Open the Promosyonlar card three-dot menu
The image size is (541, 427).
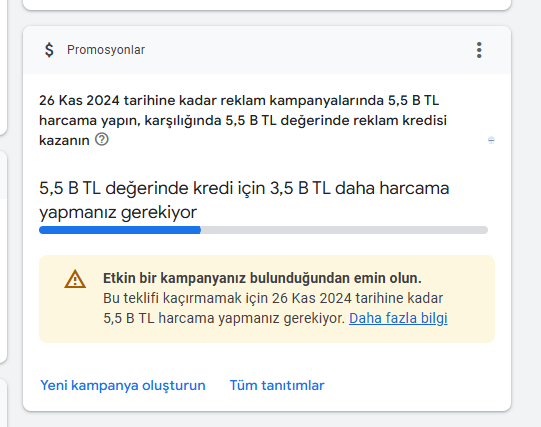tap(479, 50)
